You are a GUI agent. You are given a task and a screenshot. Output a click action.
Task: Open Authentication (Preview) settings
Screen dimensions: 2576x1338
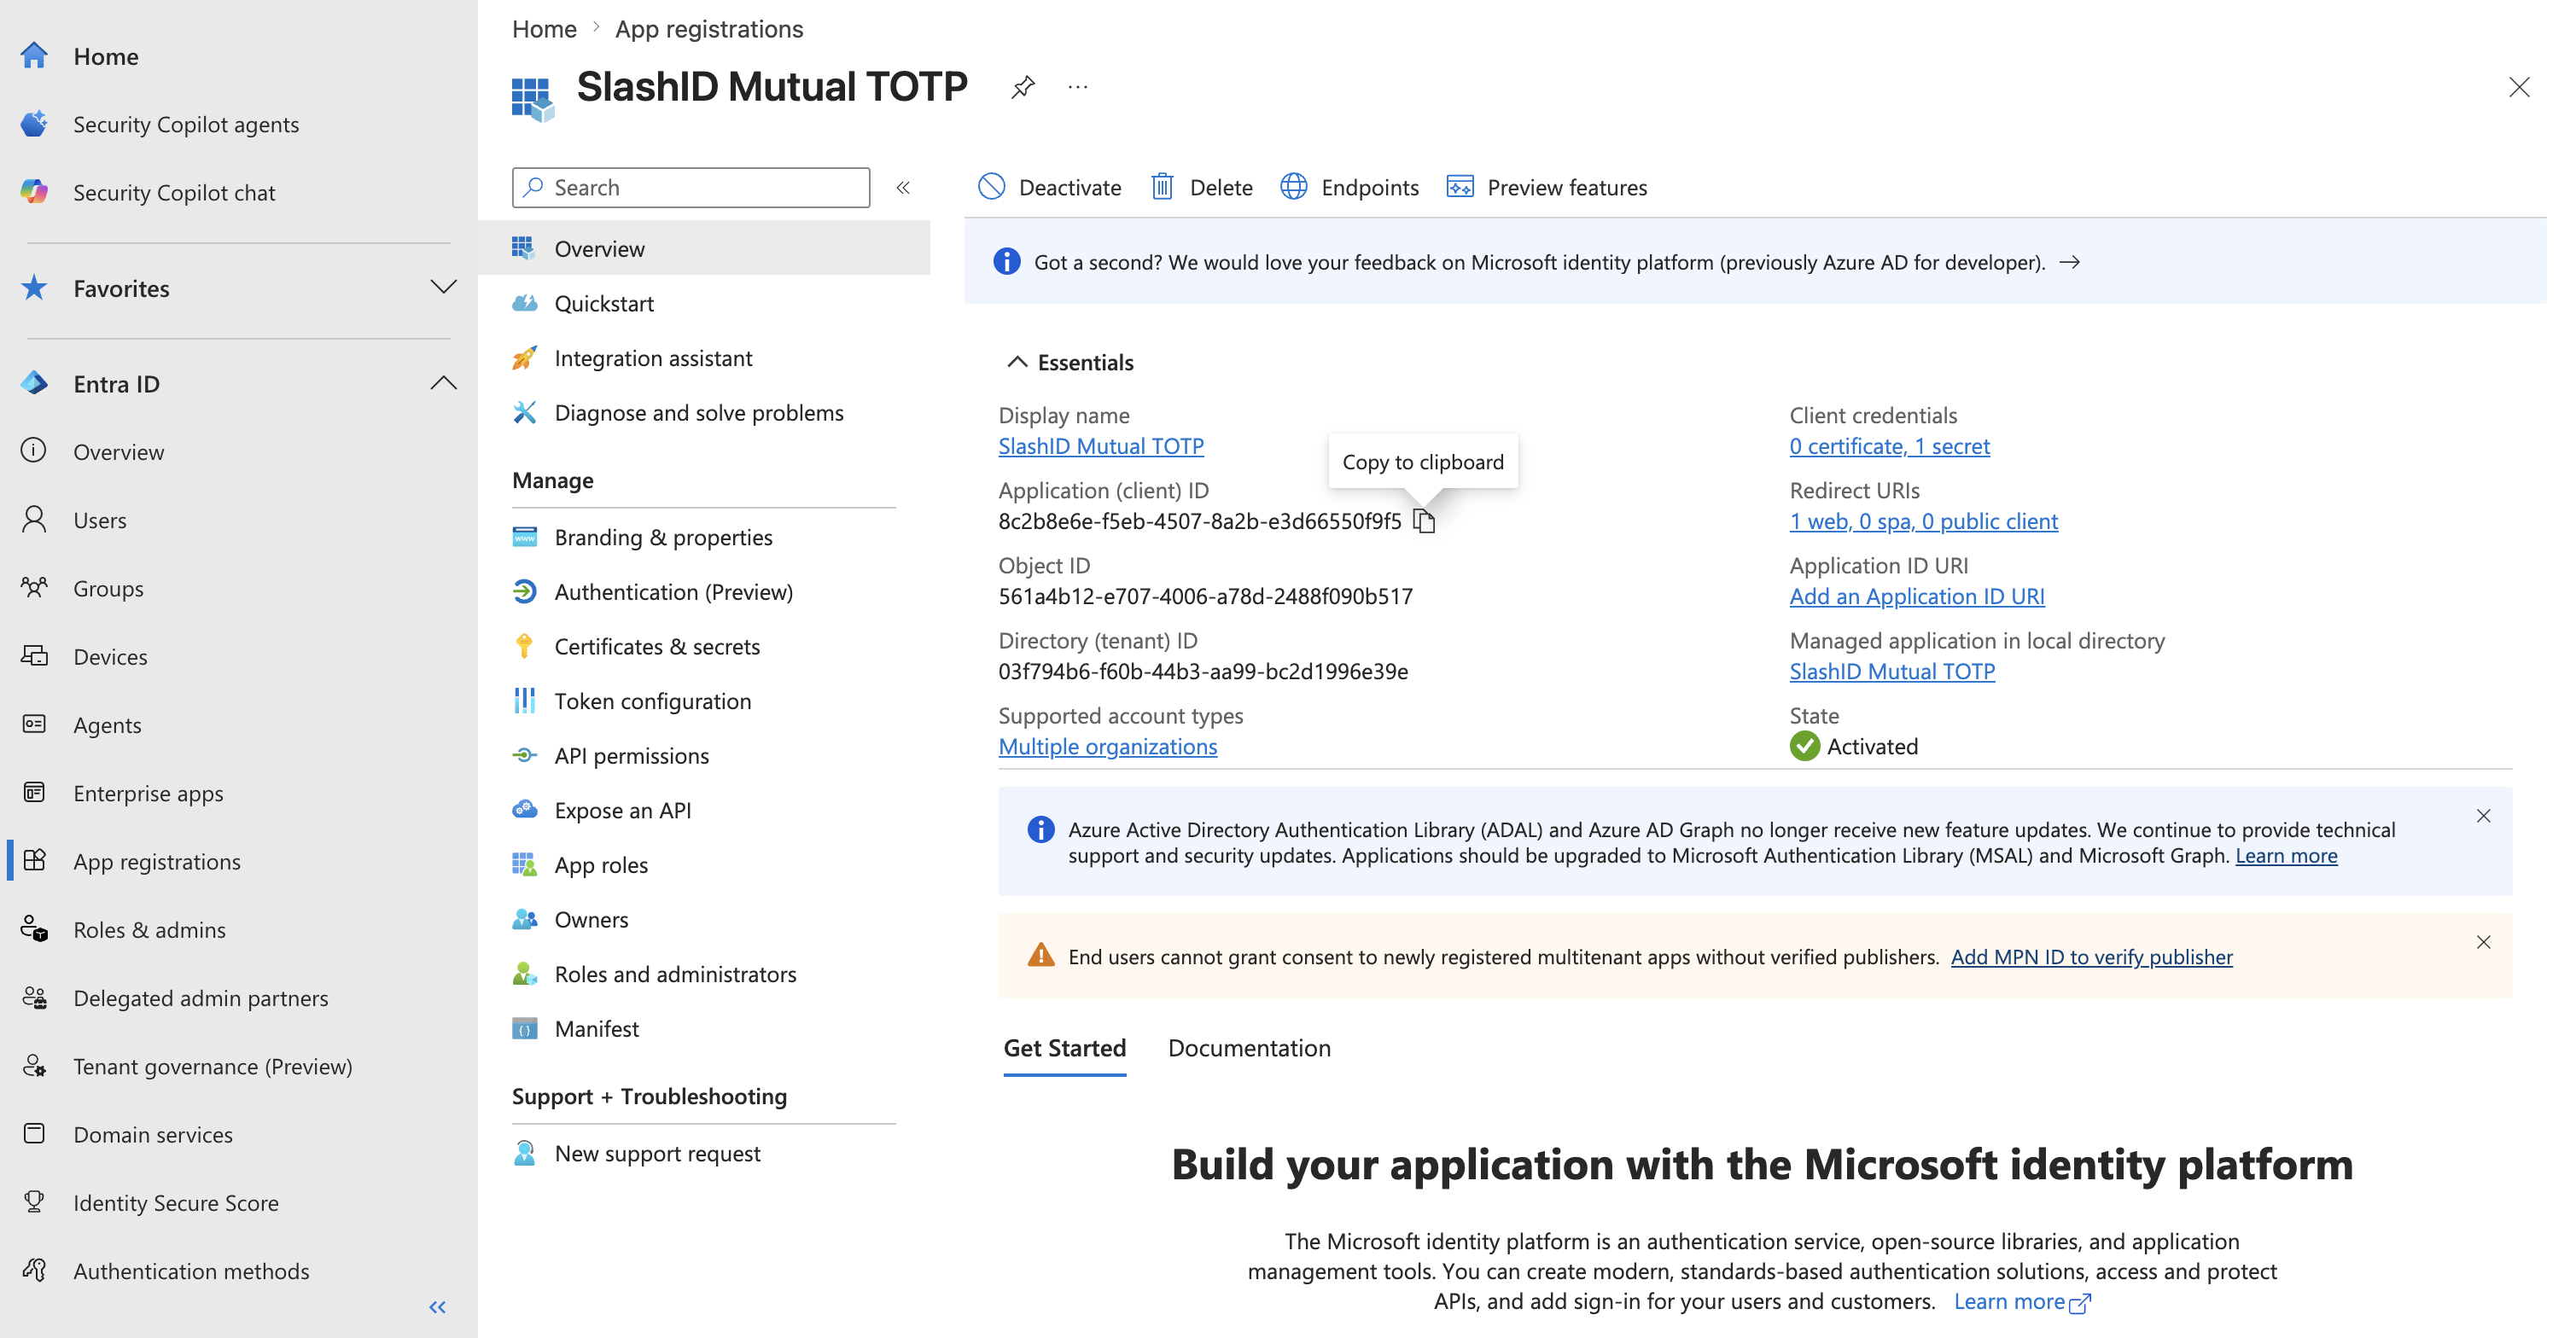(673, 592)
